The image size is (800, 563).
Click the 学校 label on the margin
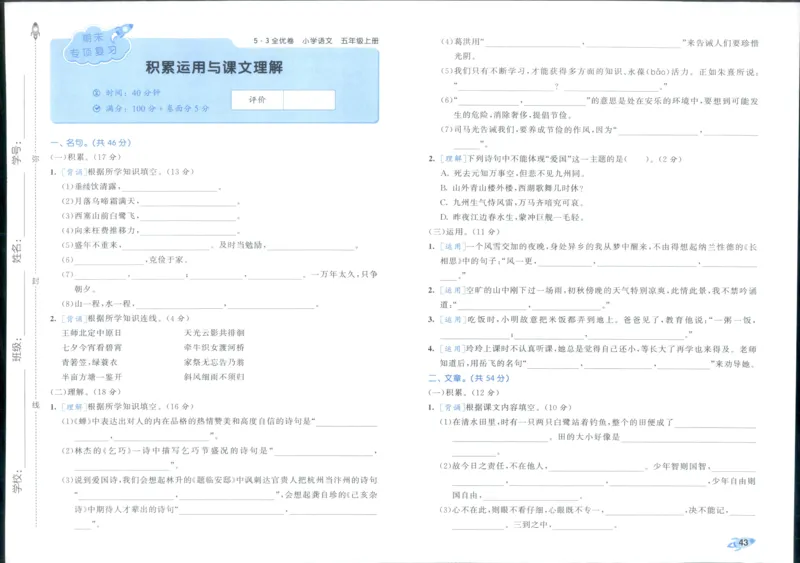coord(18,482)
